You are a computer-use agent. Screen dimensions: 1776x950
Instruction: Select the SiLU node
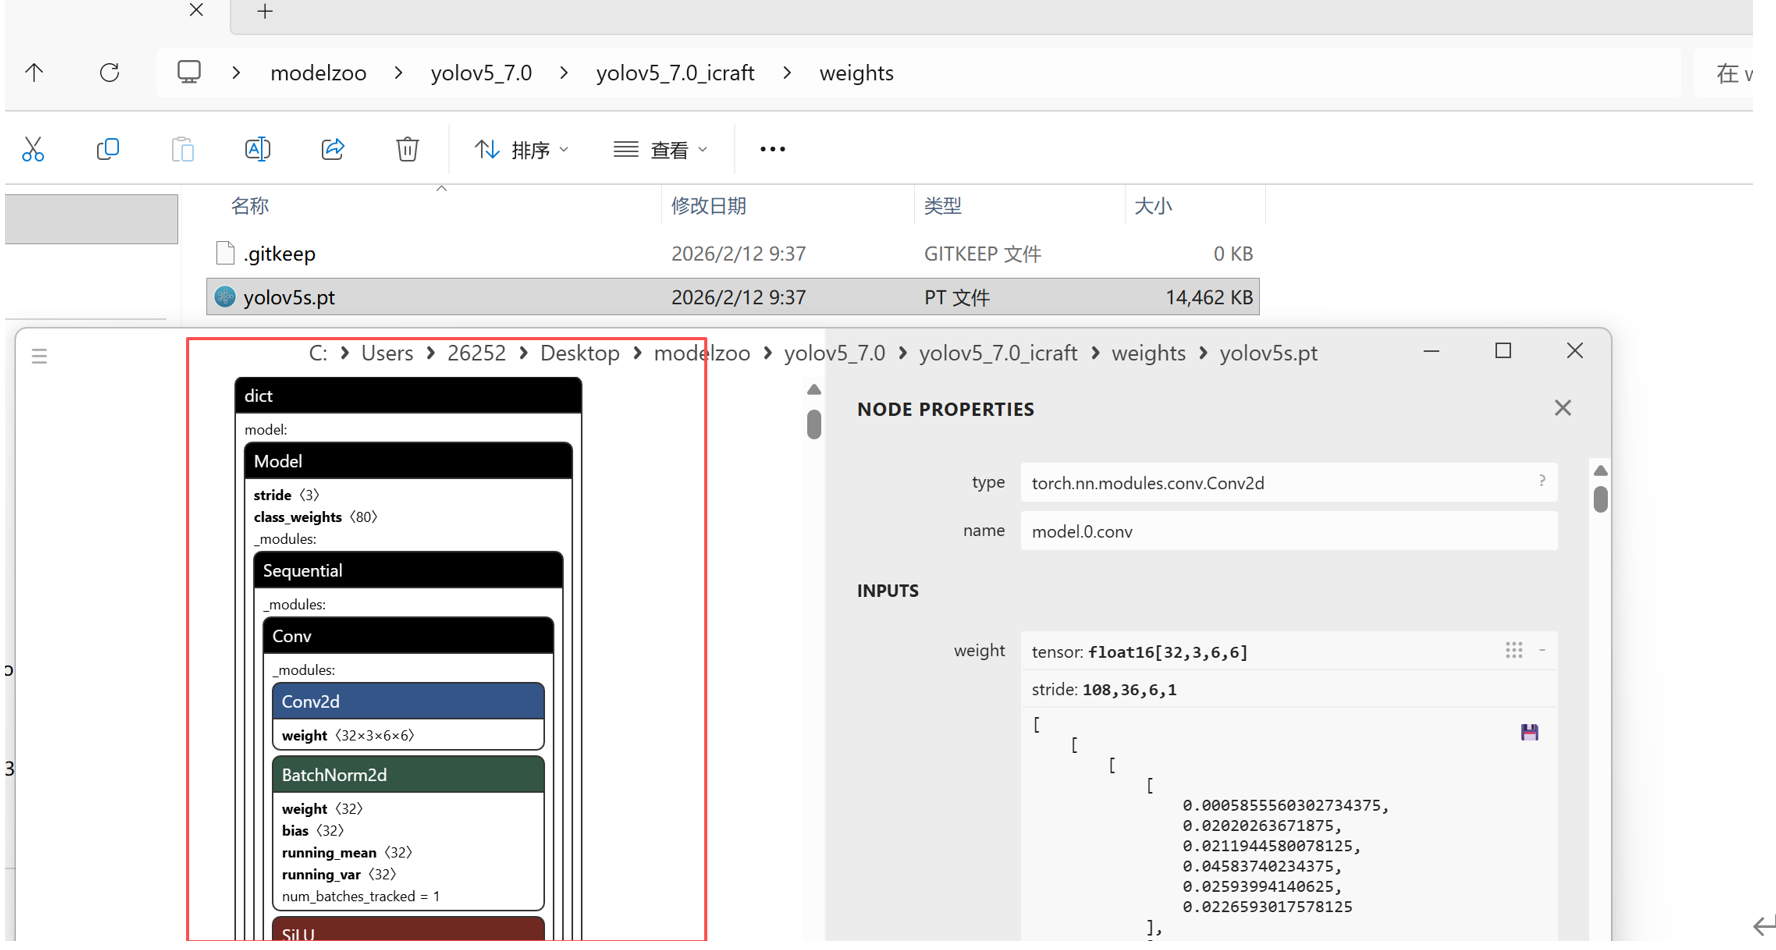pyautogui.click(x=408, y=930)
